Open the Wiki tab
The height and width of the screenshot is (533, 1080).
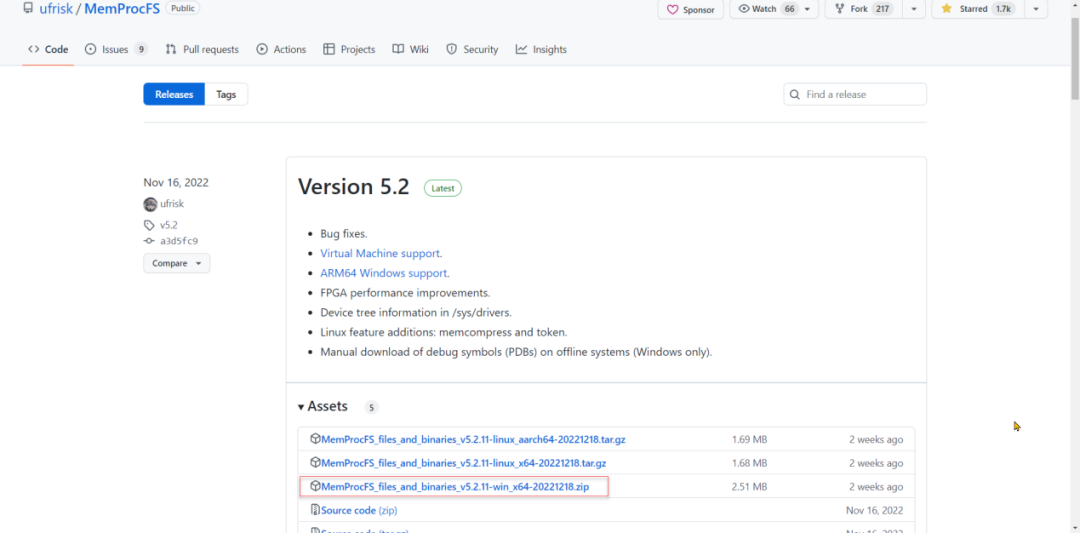coord(411,50)
